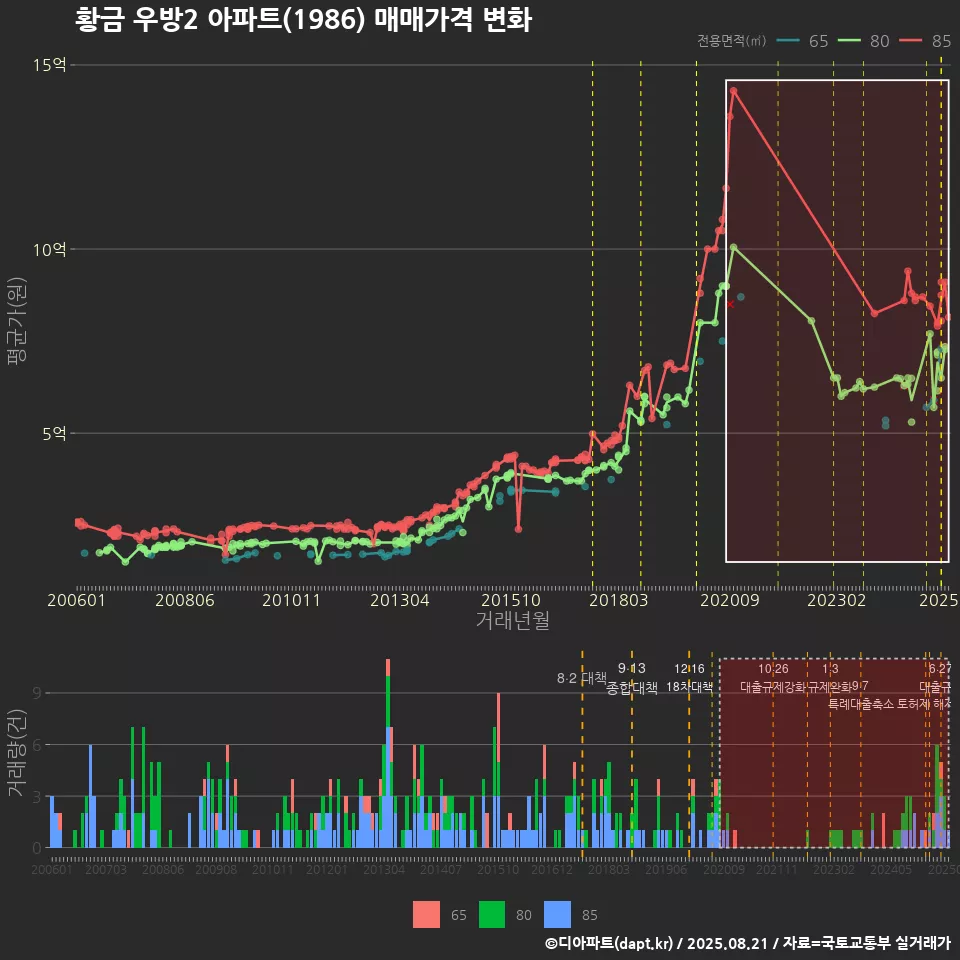Click the green 80 swatch in volume legend

[492, 915]
